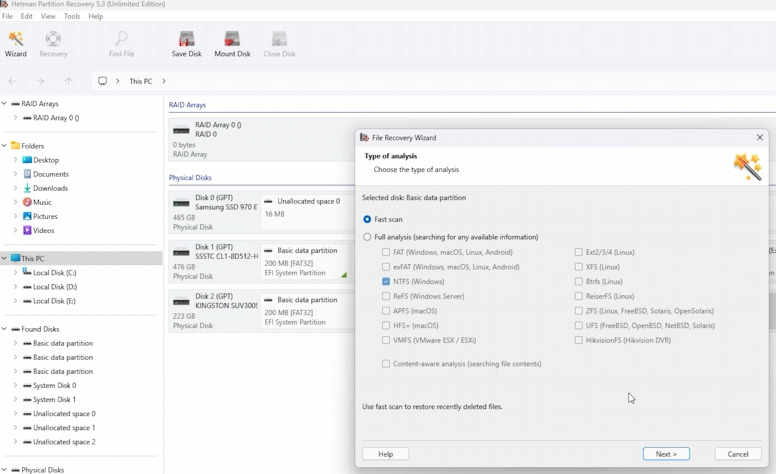Expand the Unallocated space 2 node
This screenshot has height=474, width=776.
(15, 441)
